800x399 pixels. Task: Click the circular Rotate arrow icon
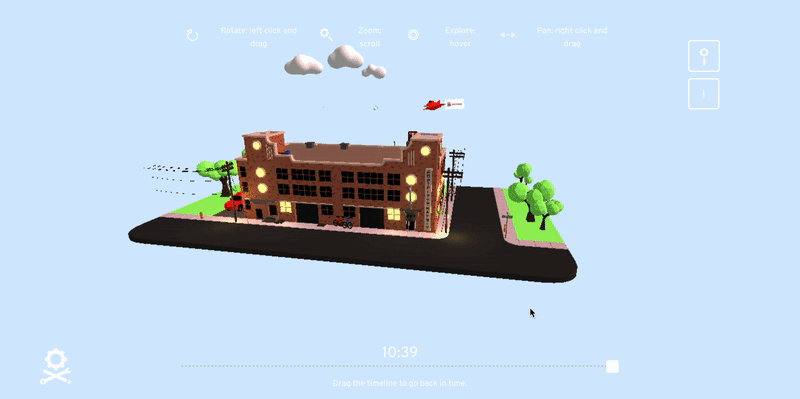click(192, 35)
